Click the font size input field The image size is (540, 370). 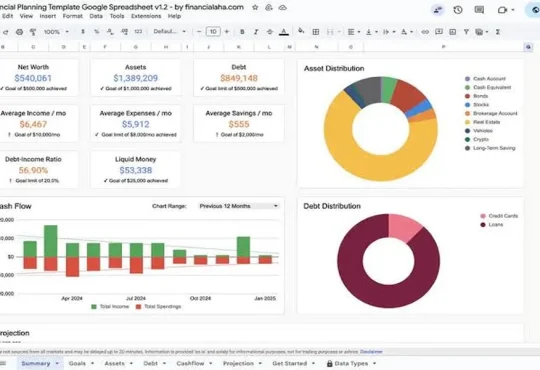[x=213, y=32]
